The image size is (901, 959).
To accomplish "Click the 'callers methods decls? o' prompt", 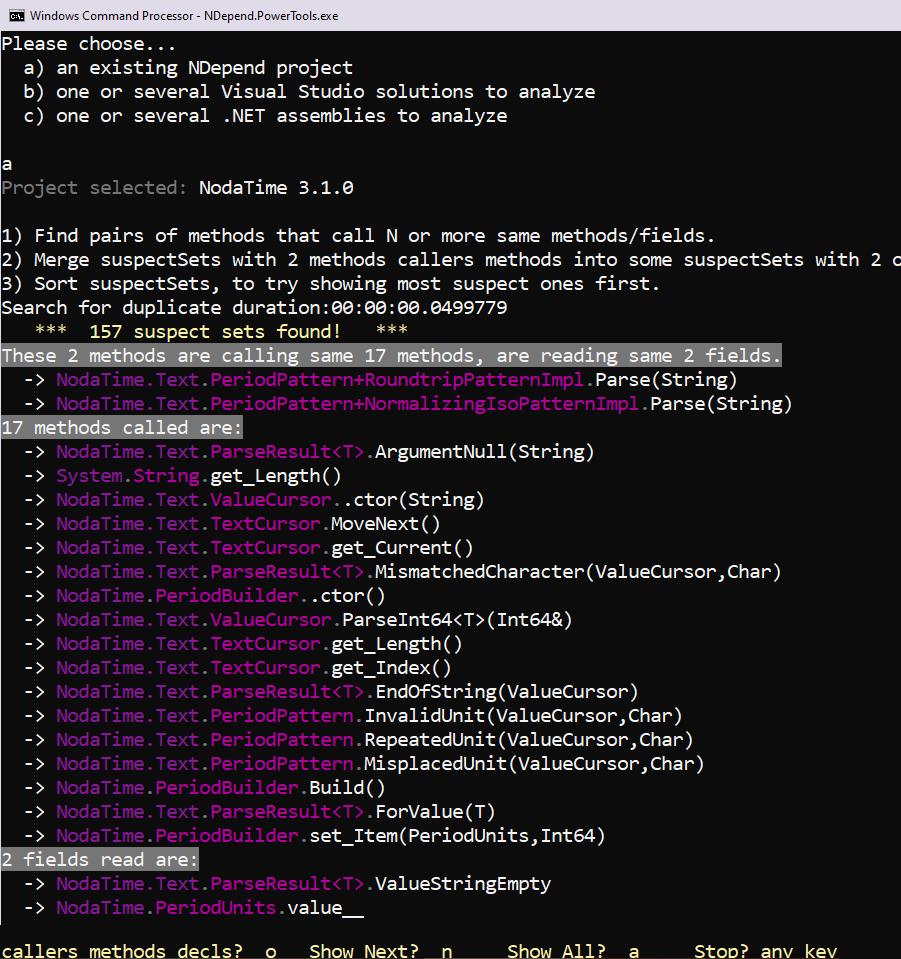I will (139, 951).
